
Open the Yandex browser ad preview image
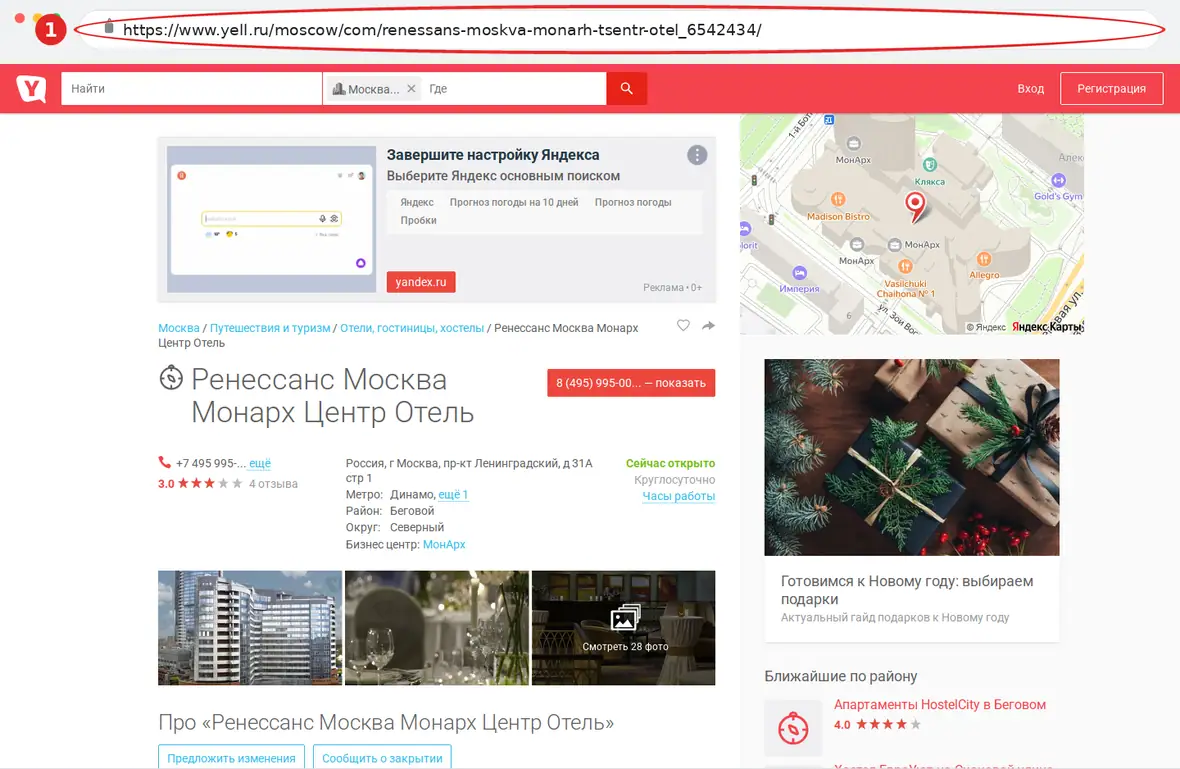pos(272,219)
